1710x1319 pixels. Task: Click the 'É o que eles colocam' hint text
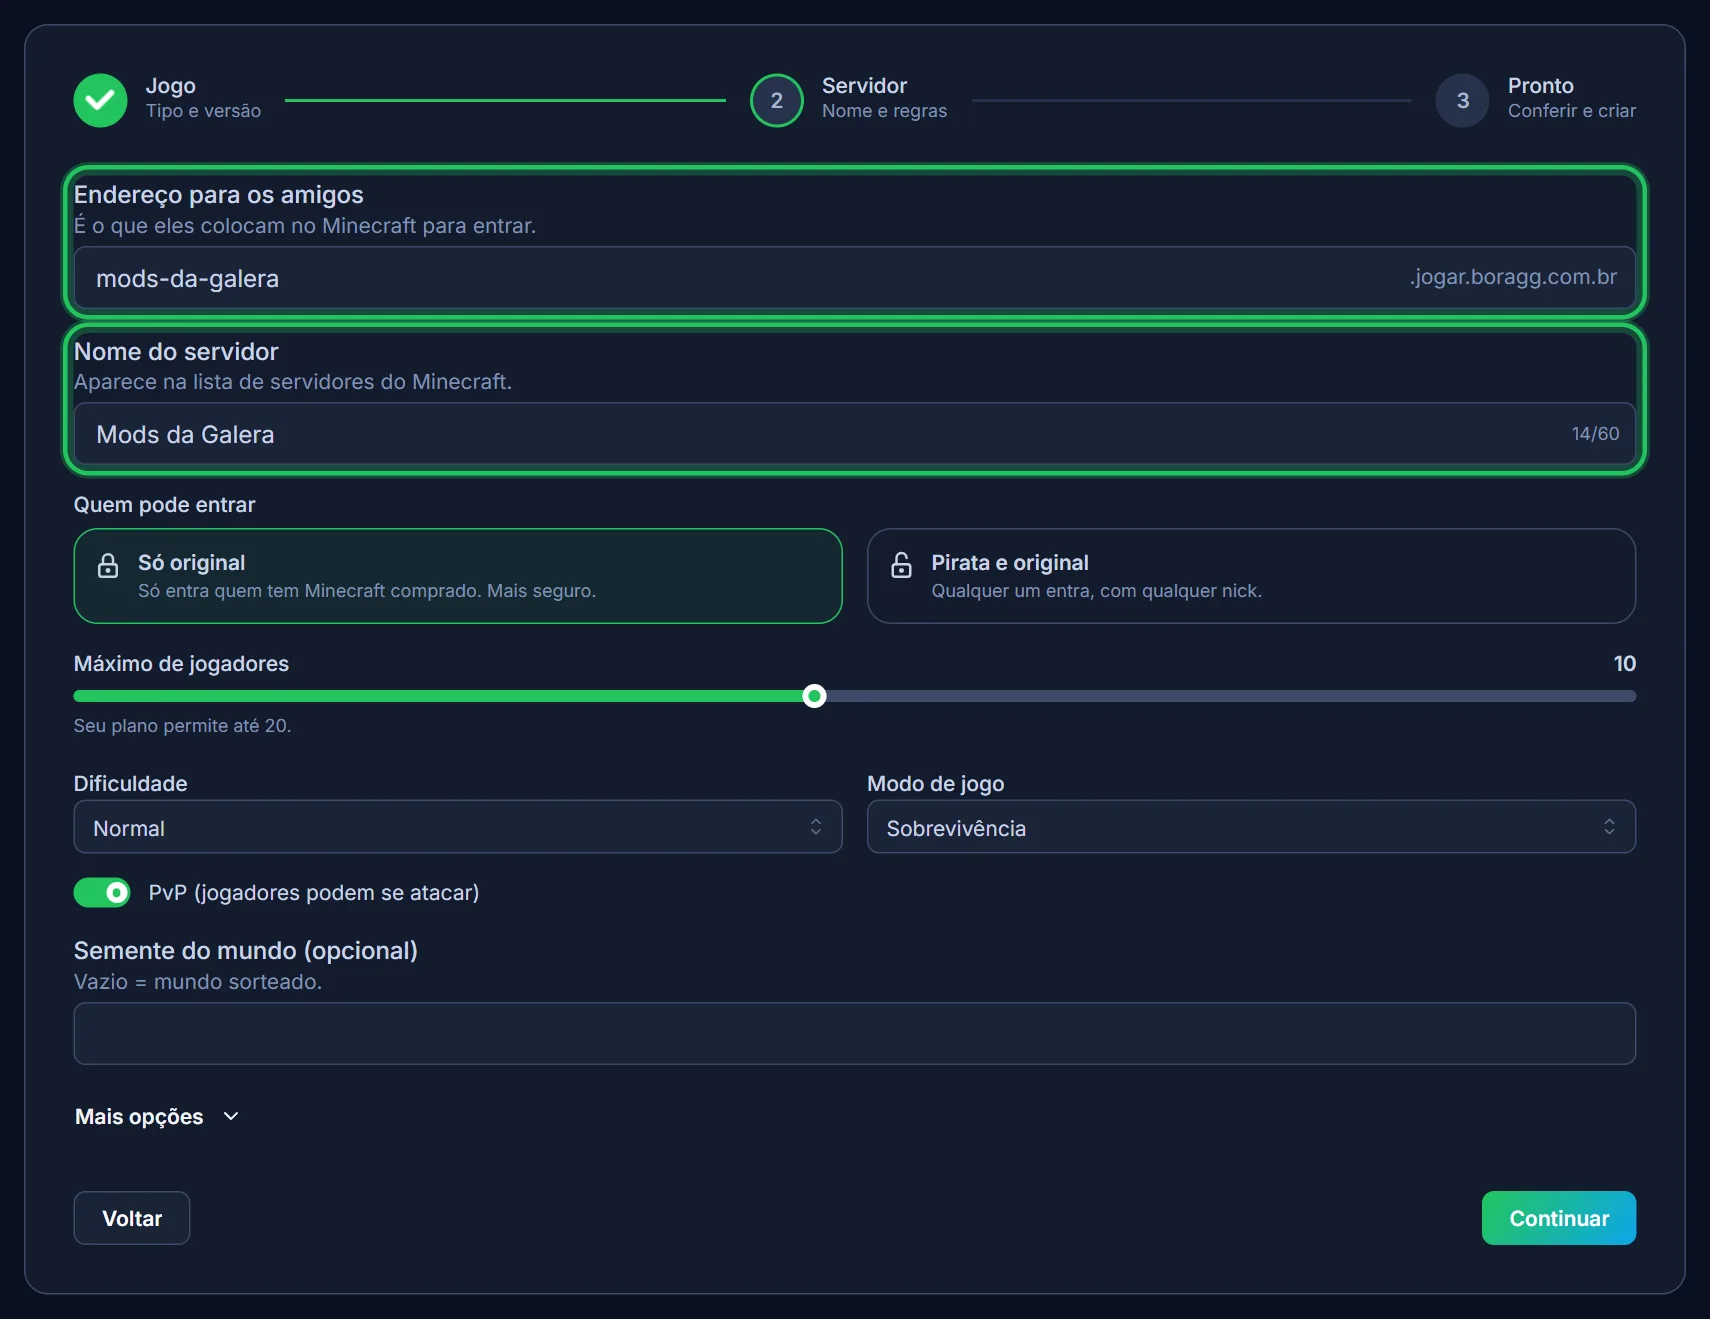pyautogui.click(x=305, y=226)
